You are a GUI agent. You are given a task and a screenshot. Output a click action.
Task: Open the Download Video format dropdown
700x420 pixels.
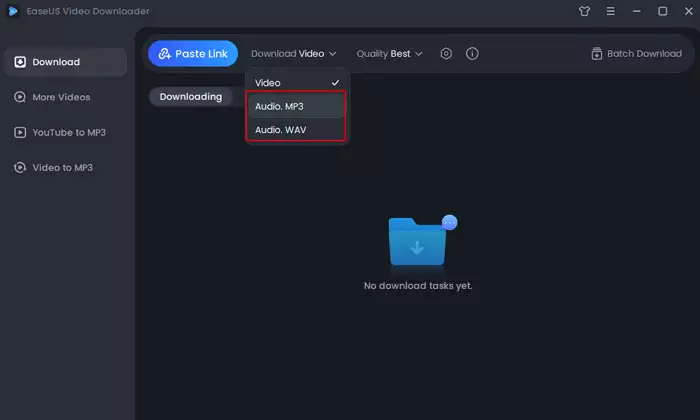coord(293,54)
